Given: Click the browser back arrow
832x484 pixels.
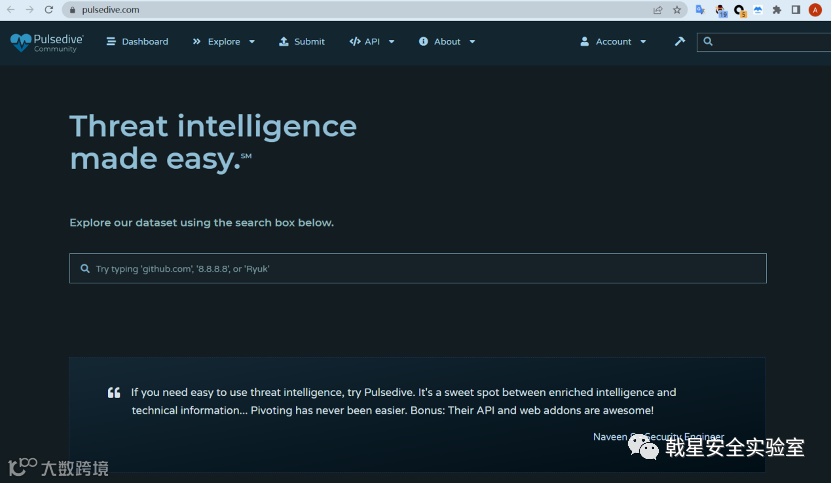Looking at the screenshot, I should 11,10.
